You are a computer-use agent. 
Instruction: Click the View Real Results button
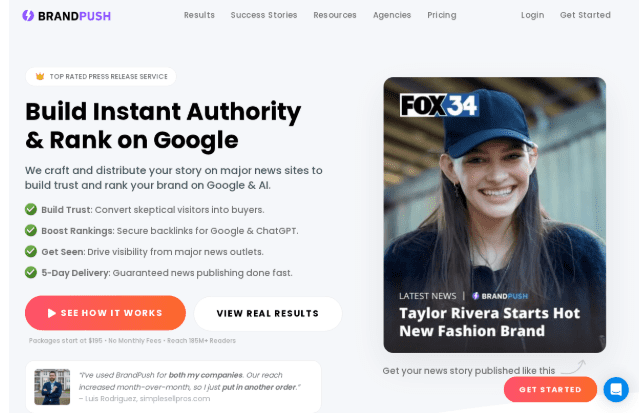click(x=268, y=314)
